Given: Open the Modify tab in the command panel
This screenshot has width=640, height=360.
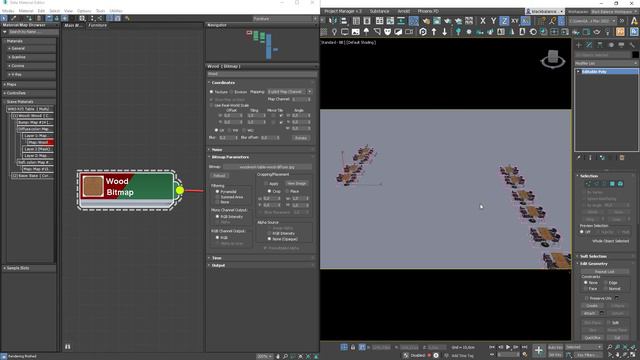Looking at the screenshot, I should pos(589,45).
